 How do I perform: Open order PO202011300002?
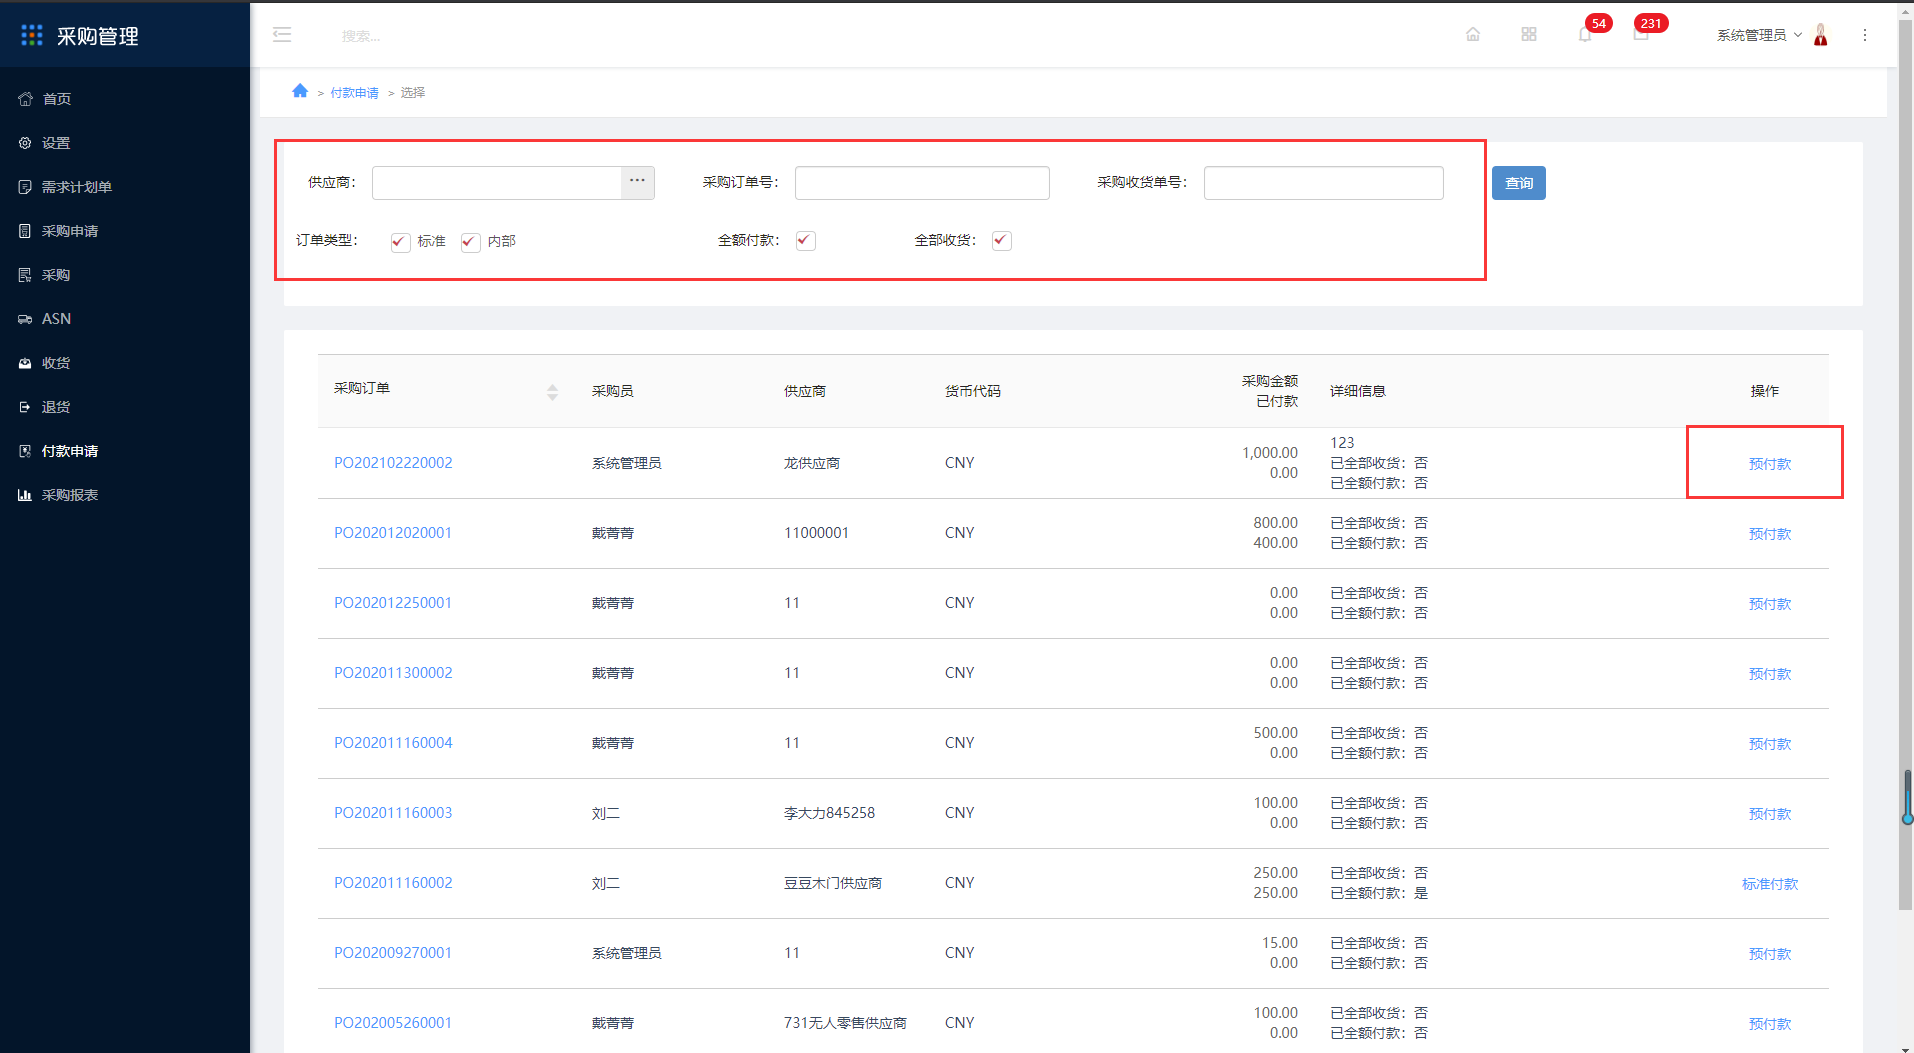393,673
